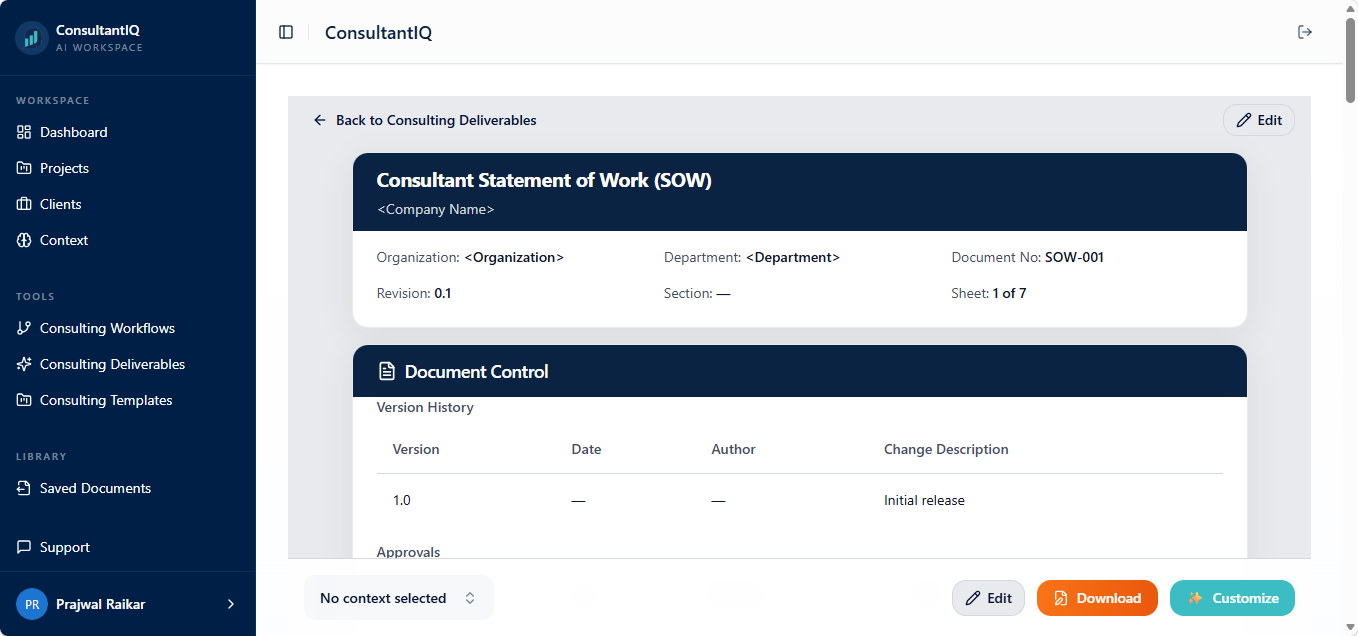Viewport: 1358px width, 636px height.
Task: Click the Customize sparkle icon
Action: pyautogui.click(x=1195, y=598)
